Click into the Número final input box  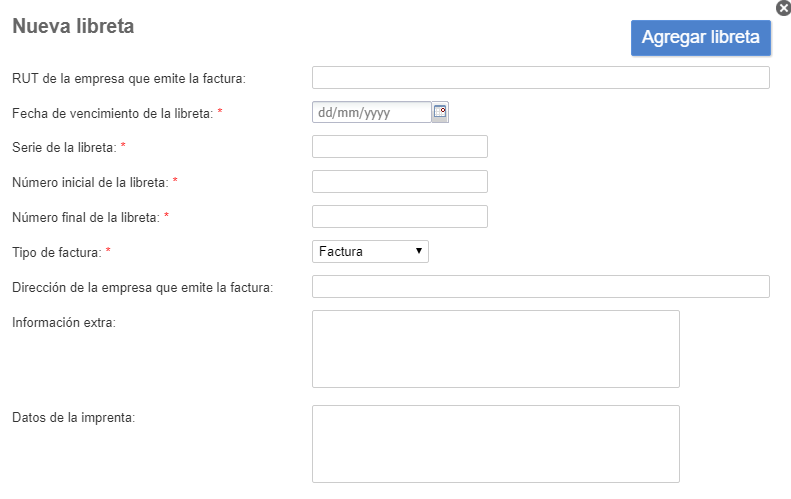pyautogui.click(x=399, y=217)
